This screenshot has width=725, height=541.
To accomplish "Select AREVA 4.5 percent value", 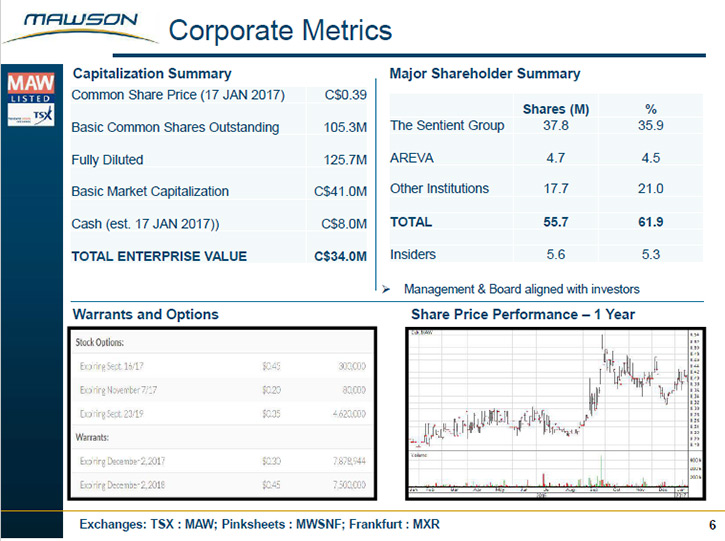I will pyautogui.click(x=651, y=158).
